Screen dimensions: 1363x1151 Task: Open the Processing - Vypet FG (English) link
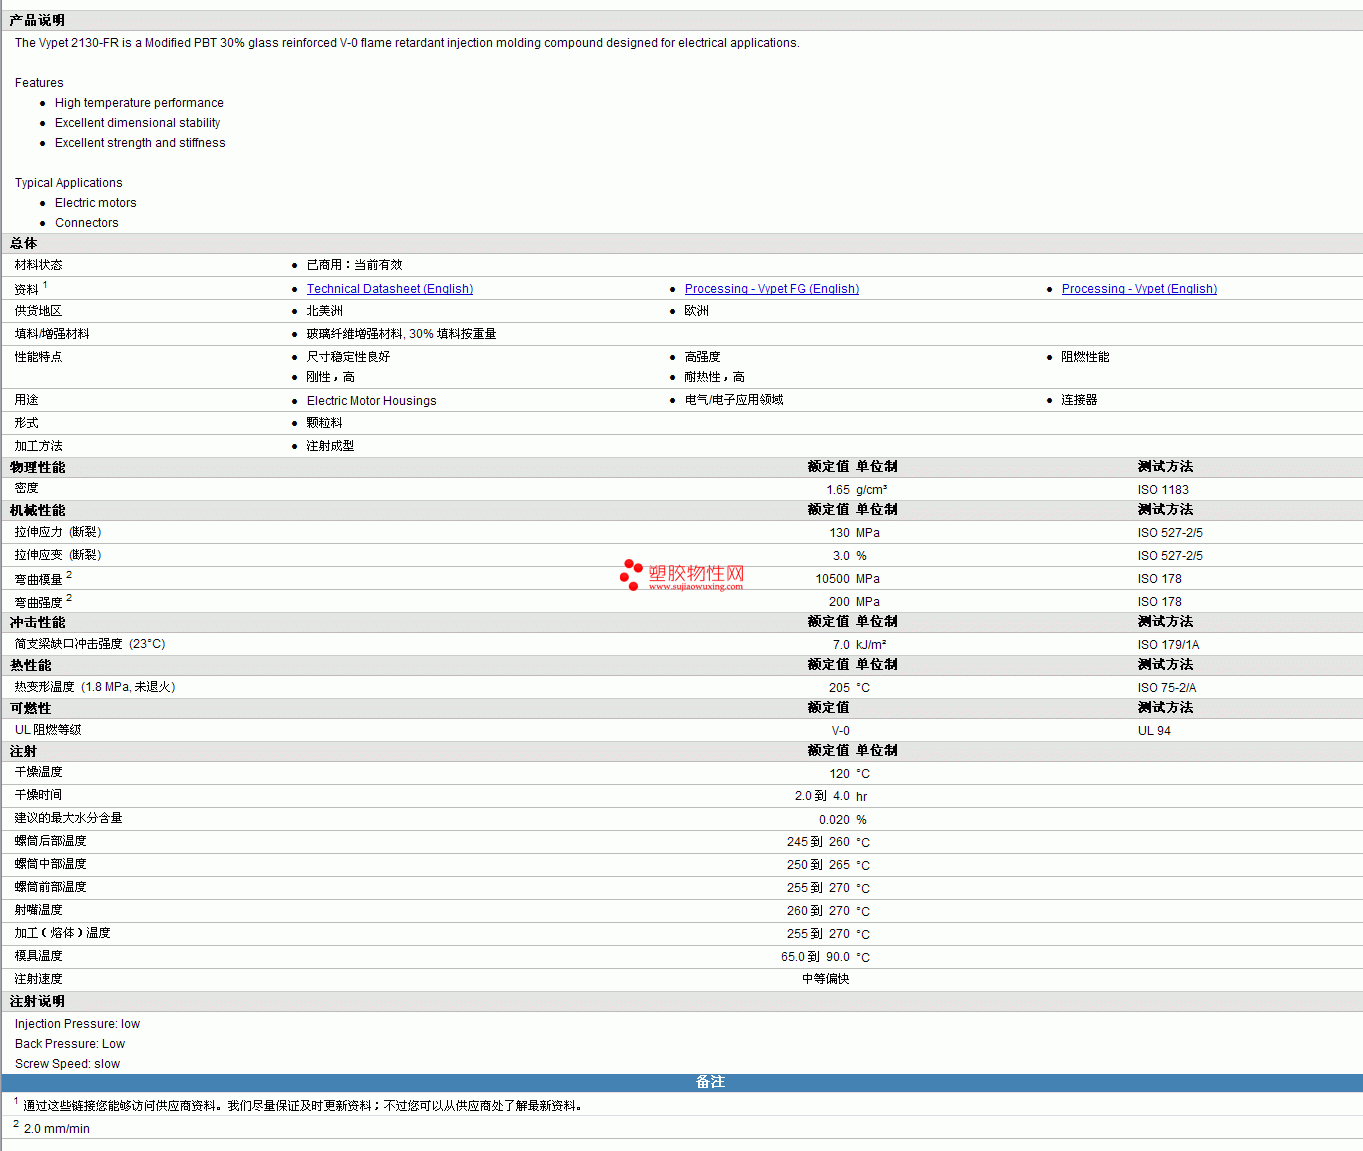[x=771, y=289]
